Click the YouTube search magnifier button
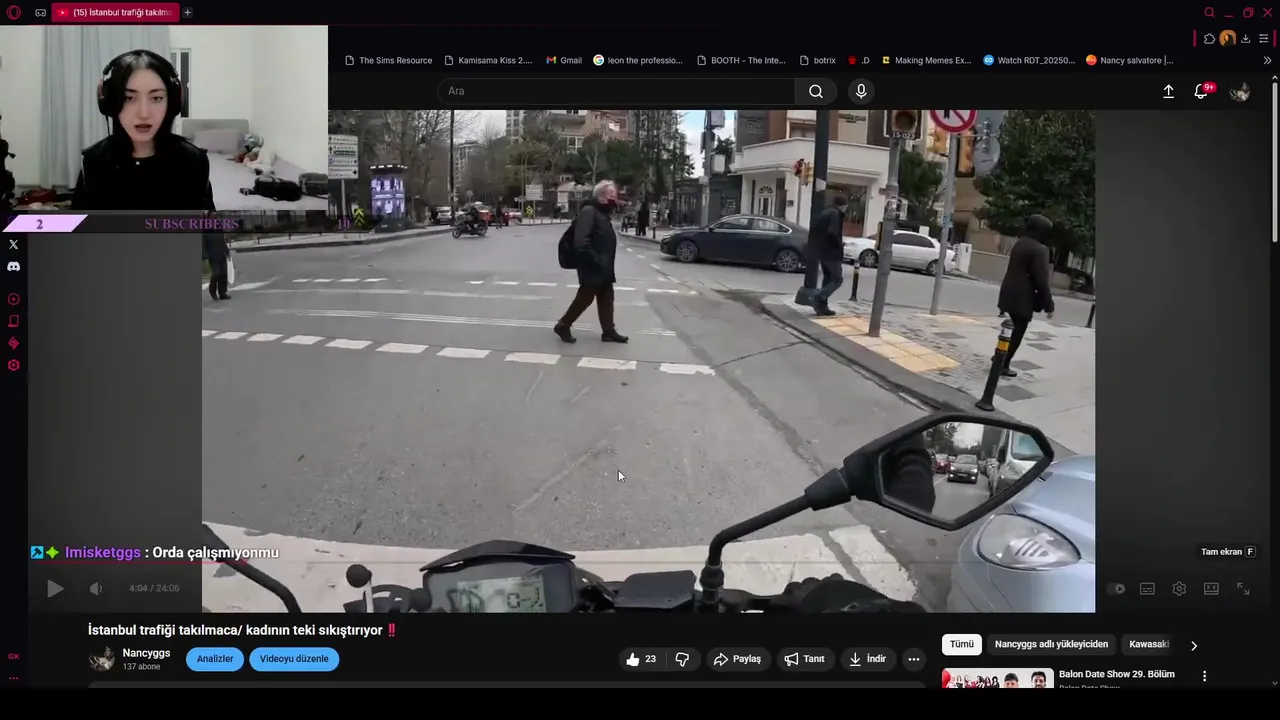 pyautogui.click(x=816, y=91)
